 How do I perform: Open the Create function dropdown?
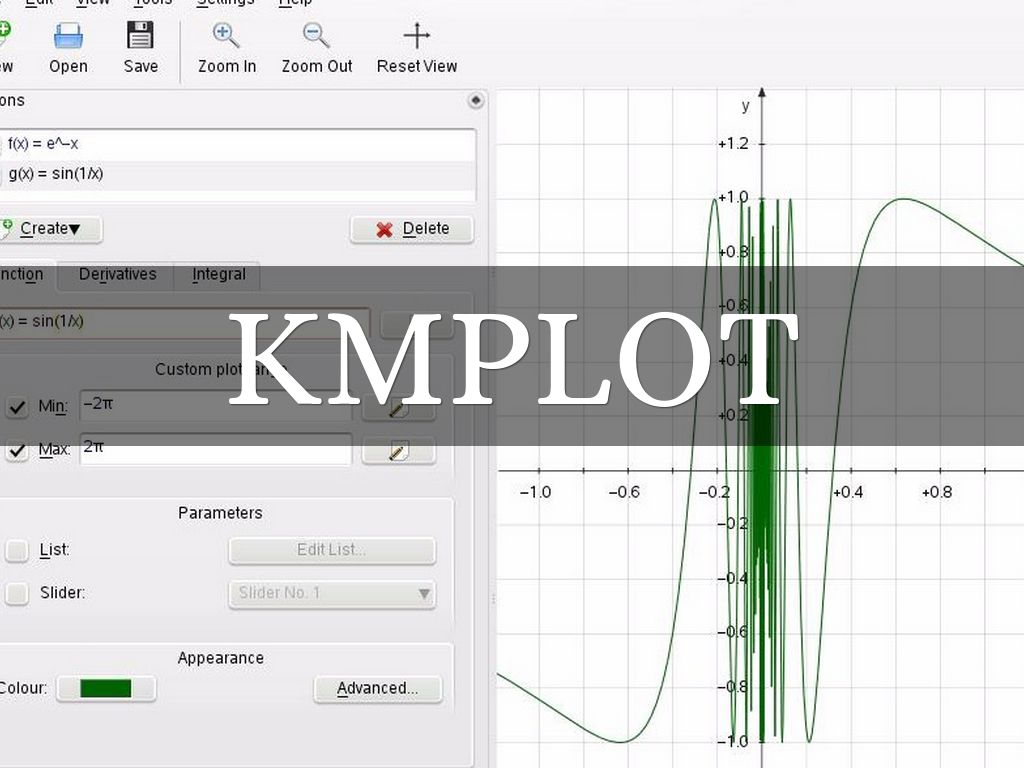pyautogui.click(x=48, y=229)
